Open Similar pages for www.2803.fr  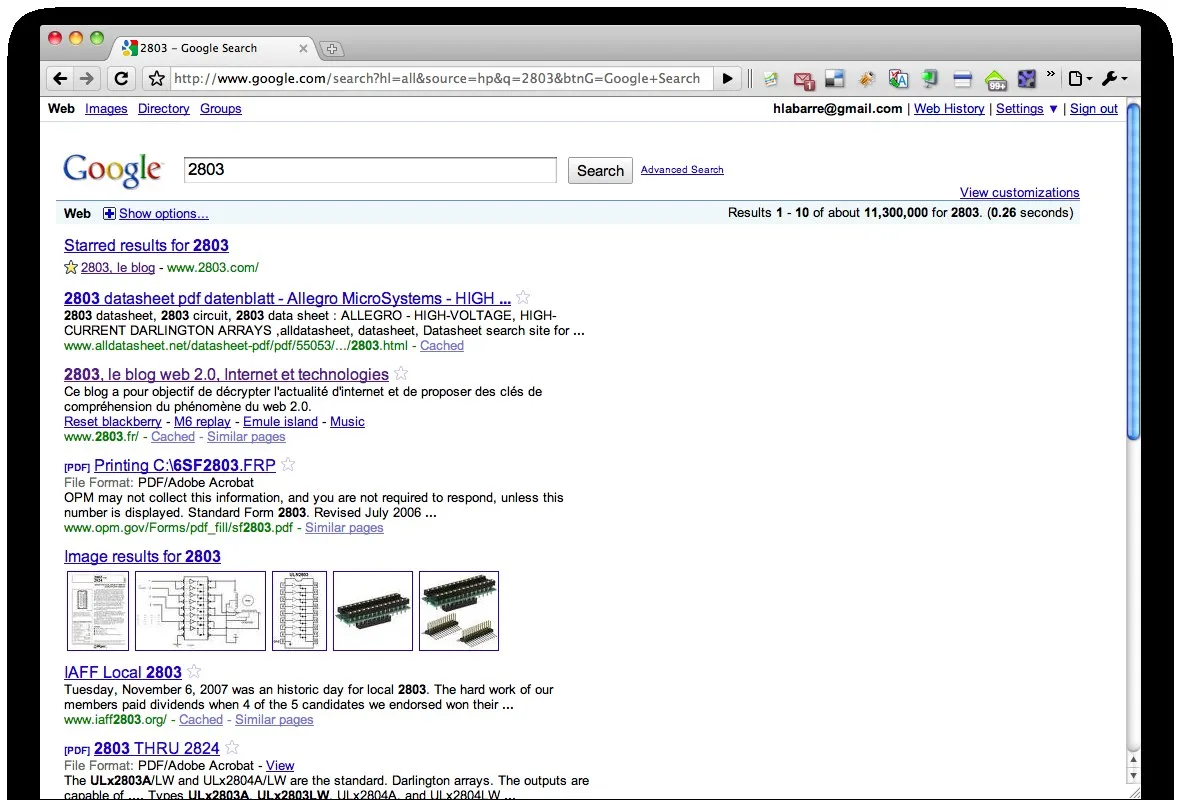(246, 437)
